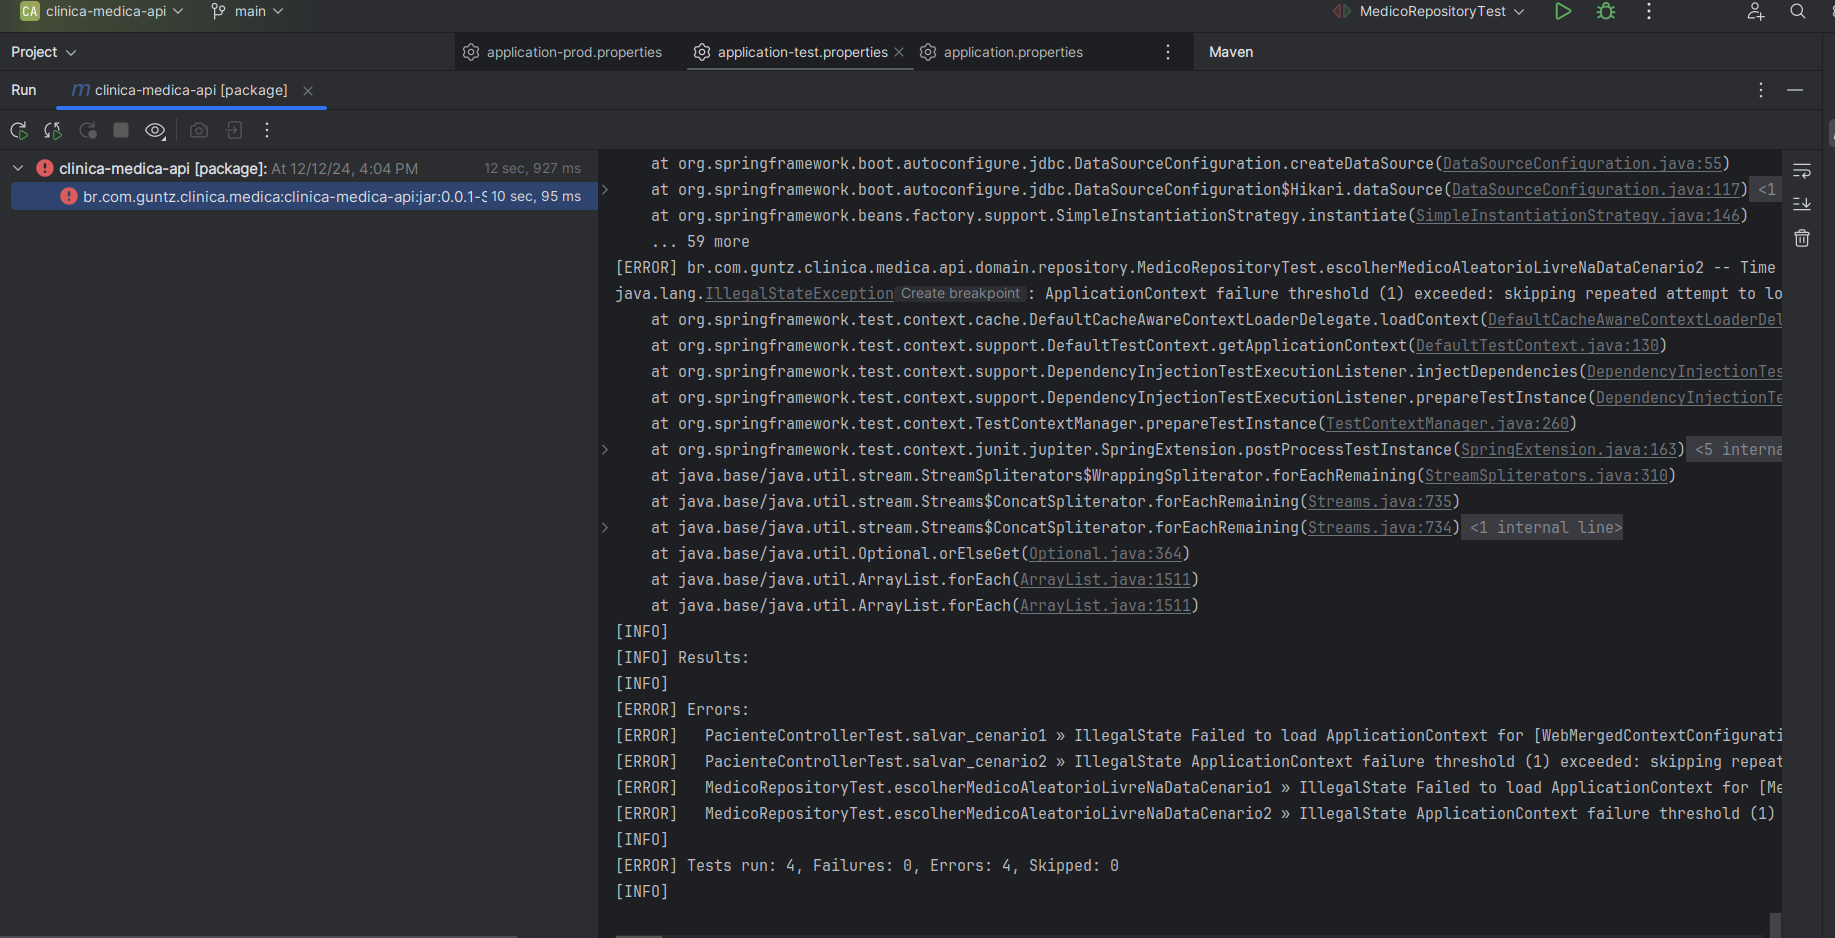Click Create breakpoint inlay button
The width and height of the screenshot is (1835, 938).
tap(960, 293)
